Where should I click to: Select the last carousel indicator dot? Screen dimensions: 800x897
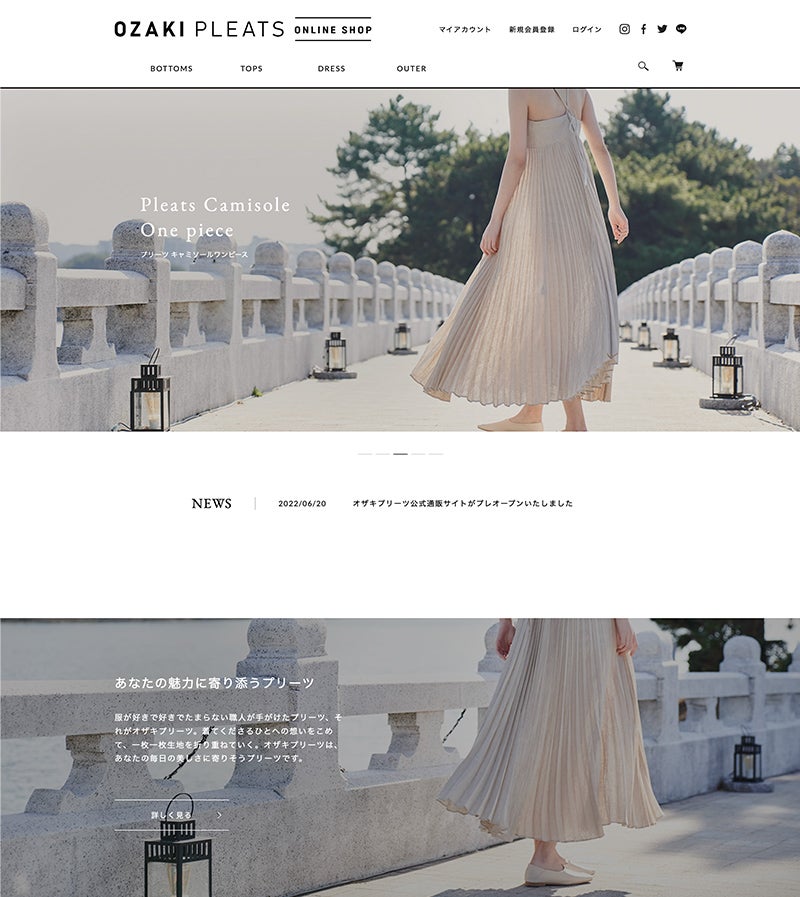[436, 452]
